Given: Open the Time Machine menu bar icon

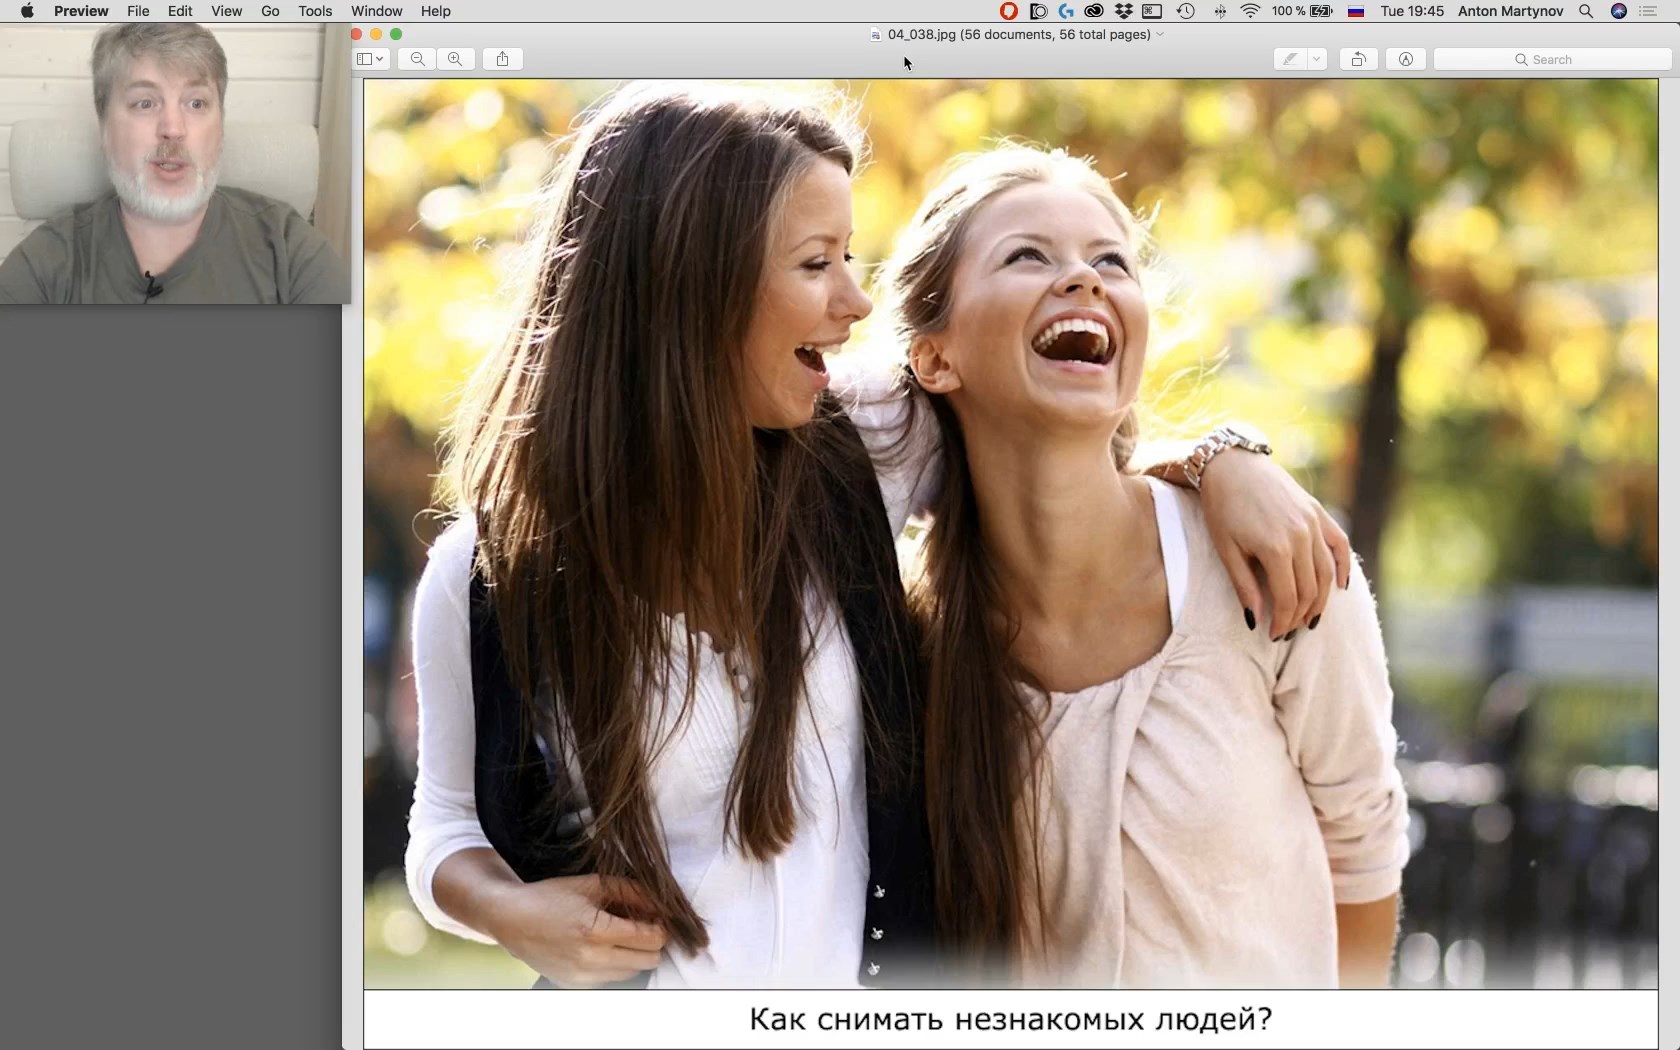Looking at the screenshot, I should click(x=1185, y=11).
